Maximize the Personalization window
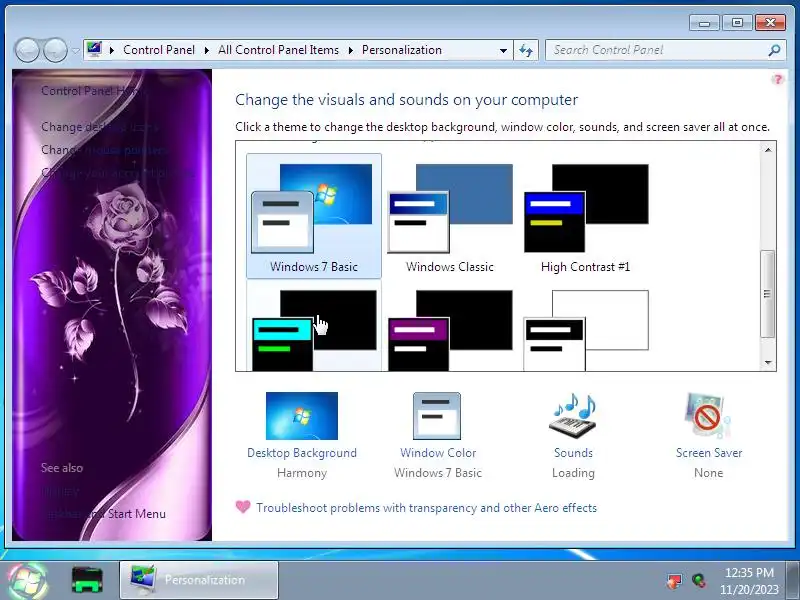The width and height of the screenshot is (800, 600). (737, 23)
